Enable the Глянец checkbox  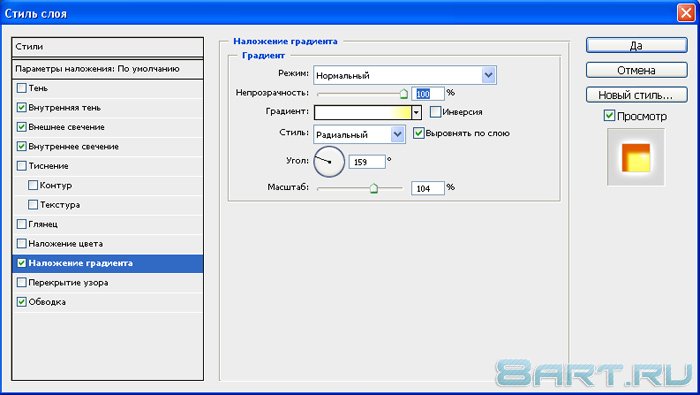tap(21, 224)
